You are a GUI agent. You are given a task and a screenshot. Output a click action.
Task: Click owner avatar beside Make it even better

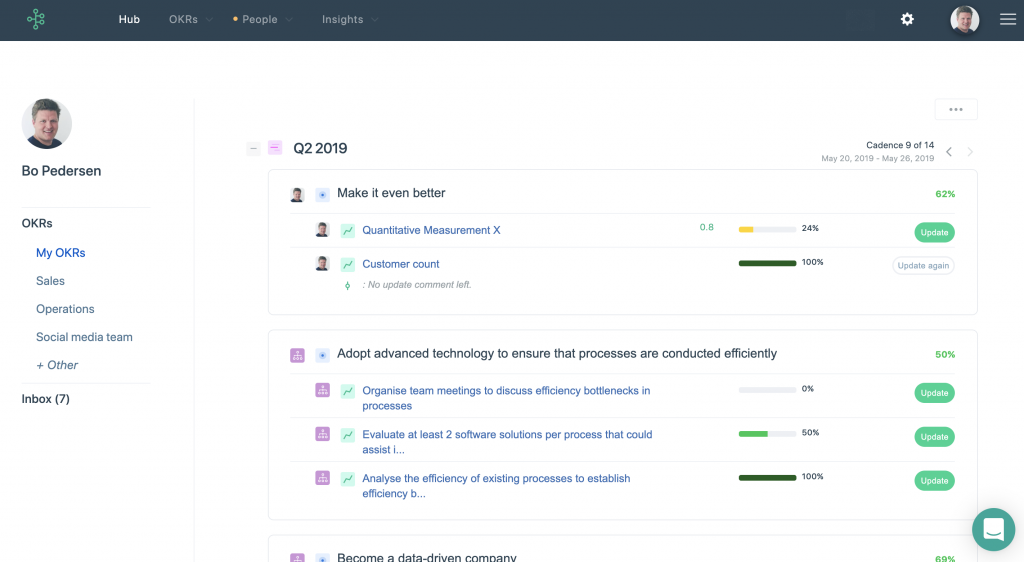pyautogui.click(x=297, y=194)
